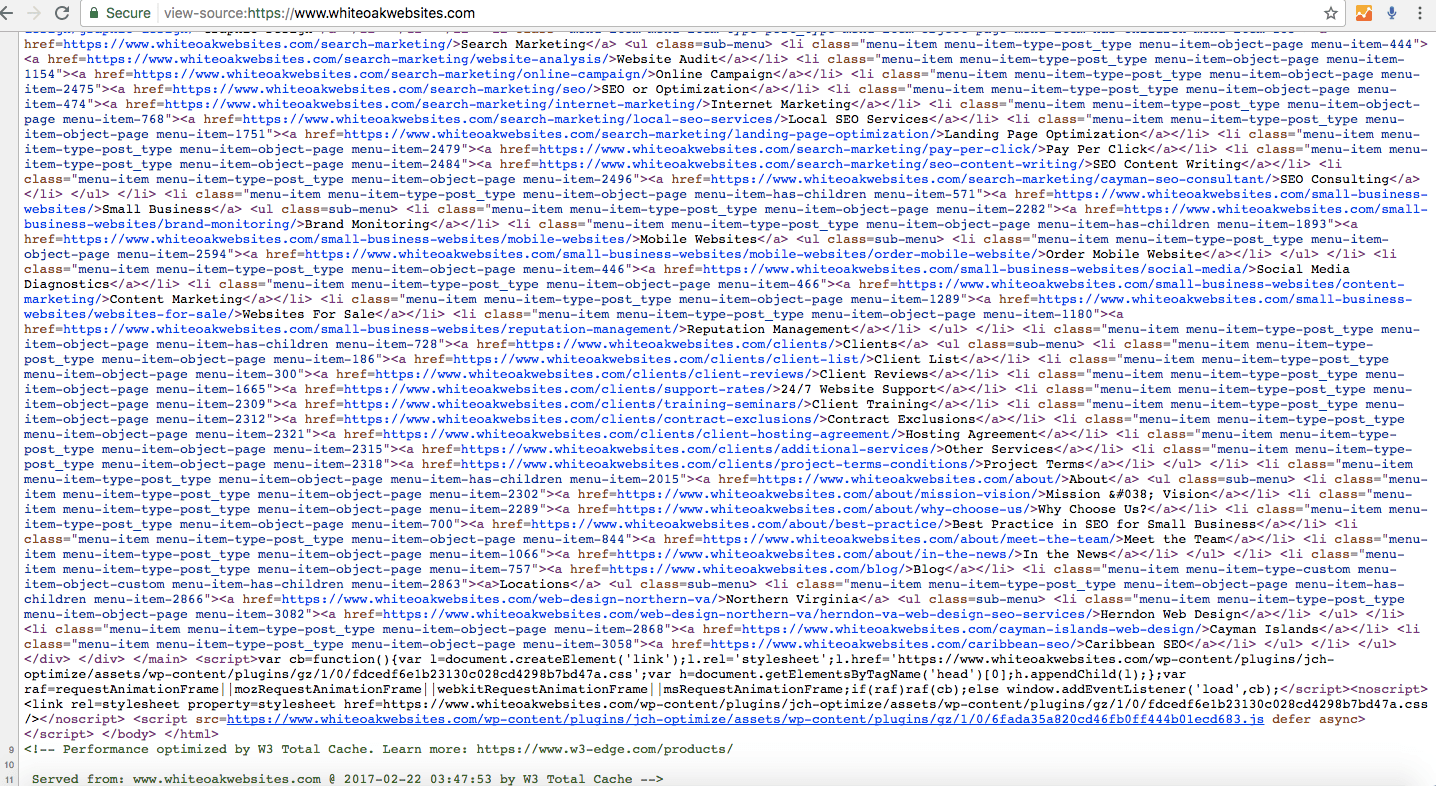The width and height of the screenshot is (1436, 786).
Task: Open the jch-optimize .js script src link
Action: tap(745, 719)
